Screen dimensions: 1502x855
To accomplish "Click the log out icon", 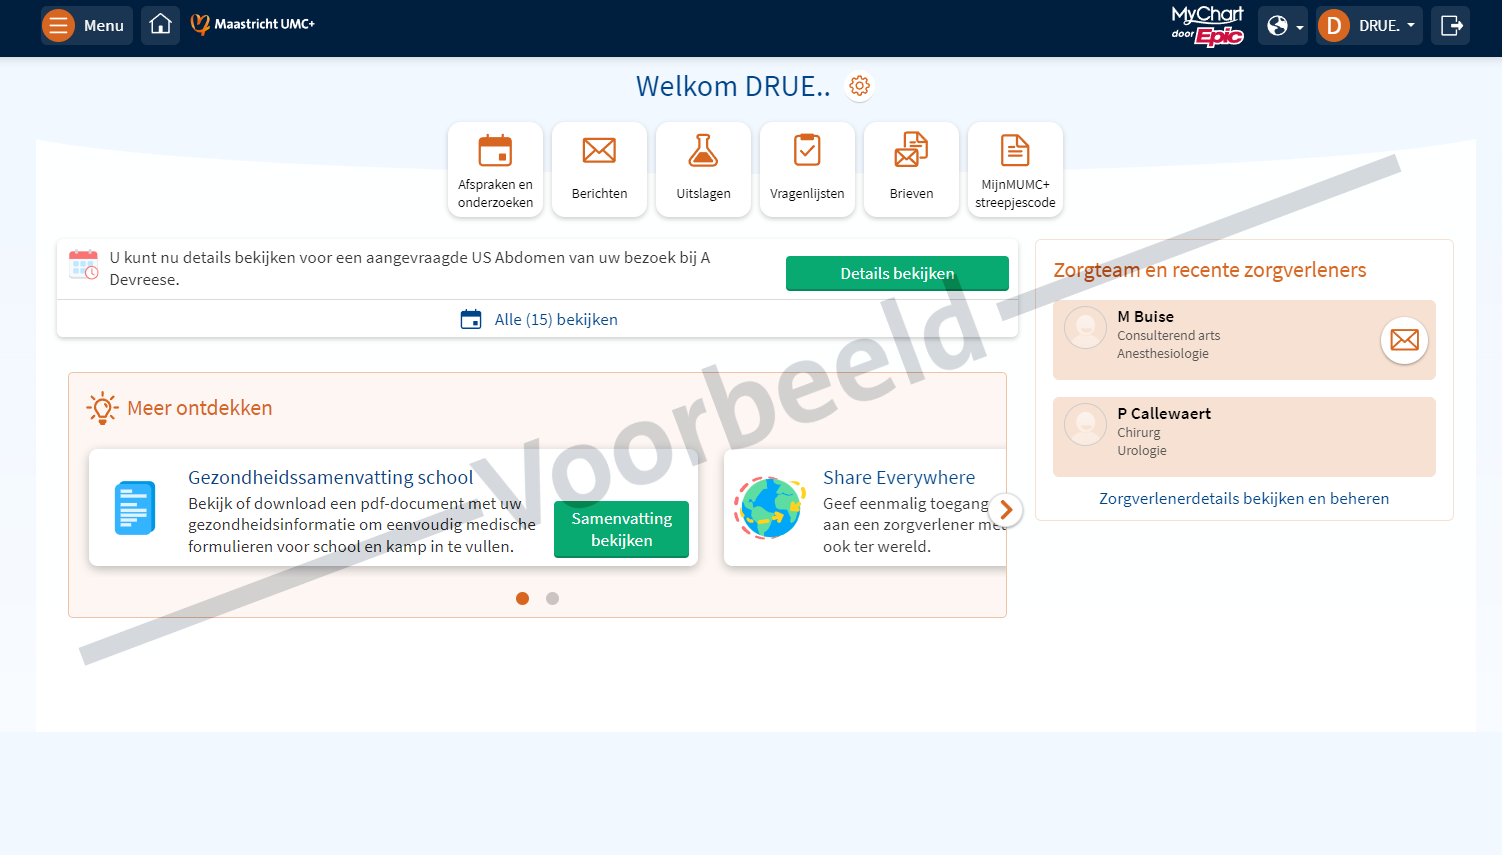I will 1451,26.
